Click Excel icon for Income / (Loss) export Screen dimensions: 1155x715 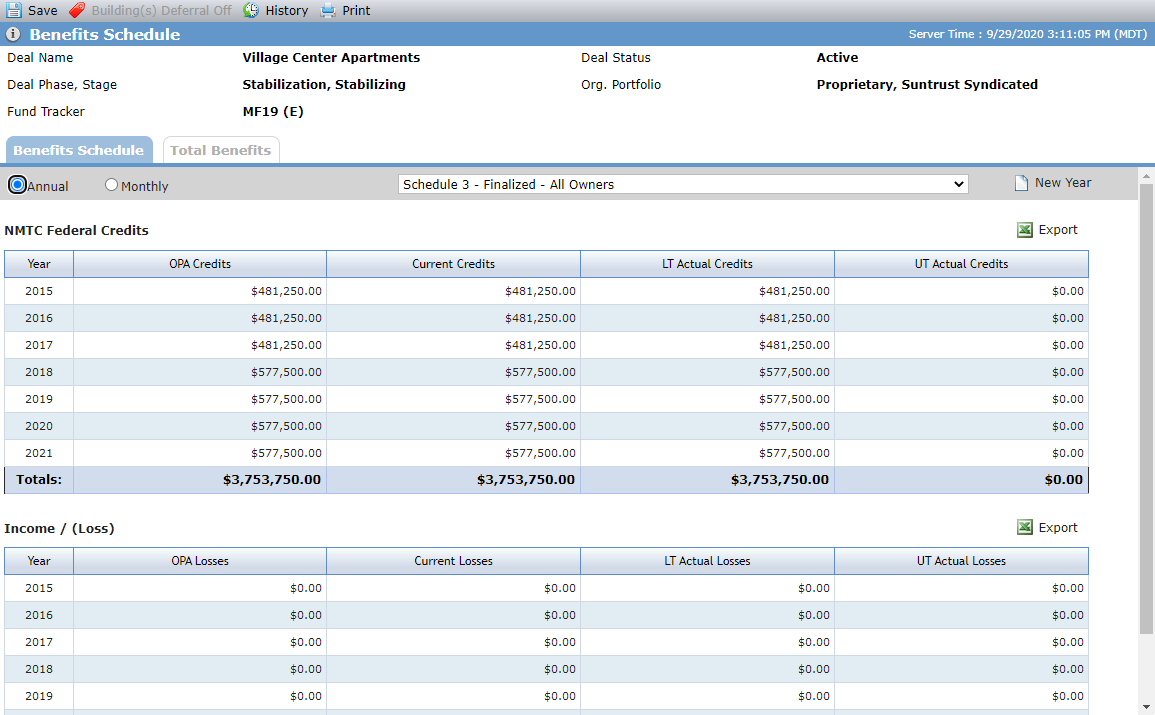tap(1025, 527)
